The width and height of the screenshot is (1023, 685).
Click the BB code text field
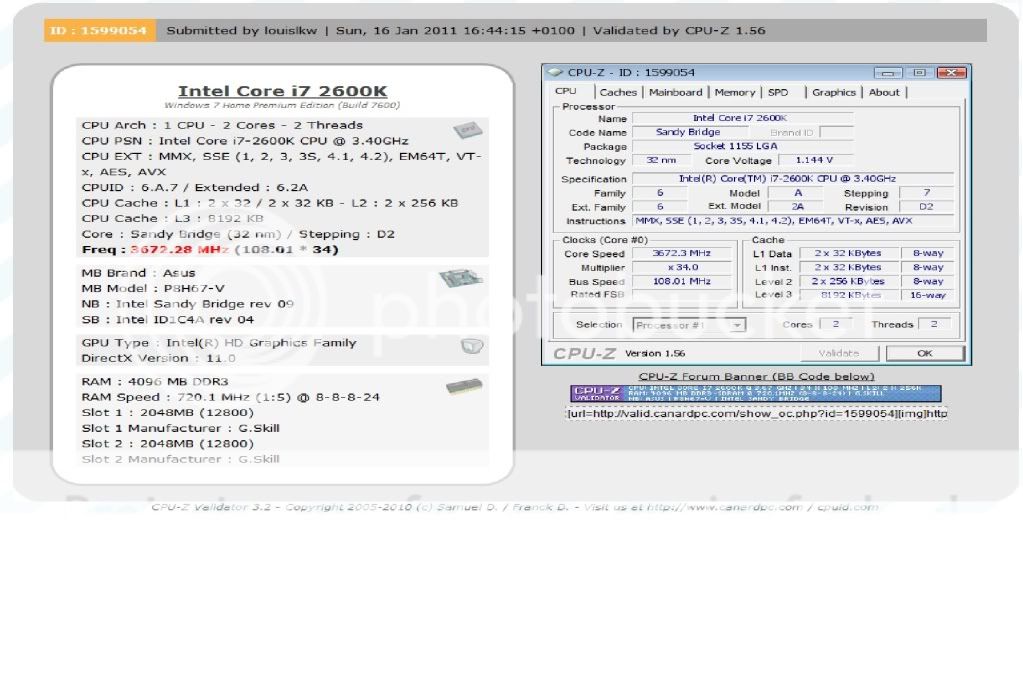point(758,413)
